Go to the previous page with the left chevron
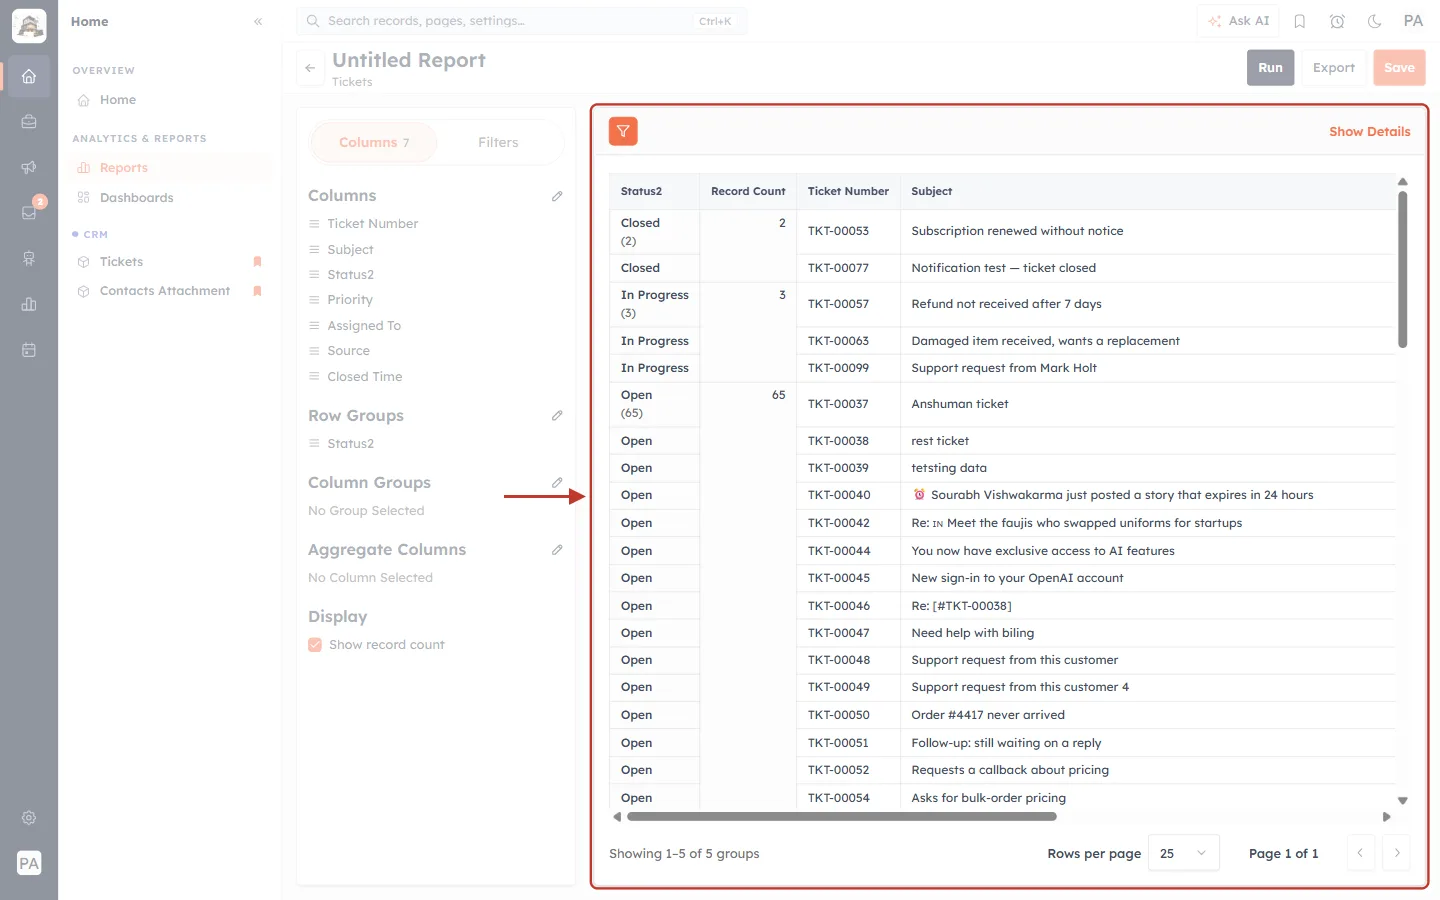The image size is (1440, 900). click(1360, 853)
